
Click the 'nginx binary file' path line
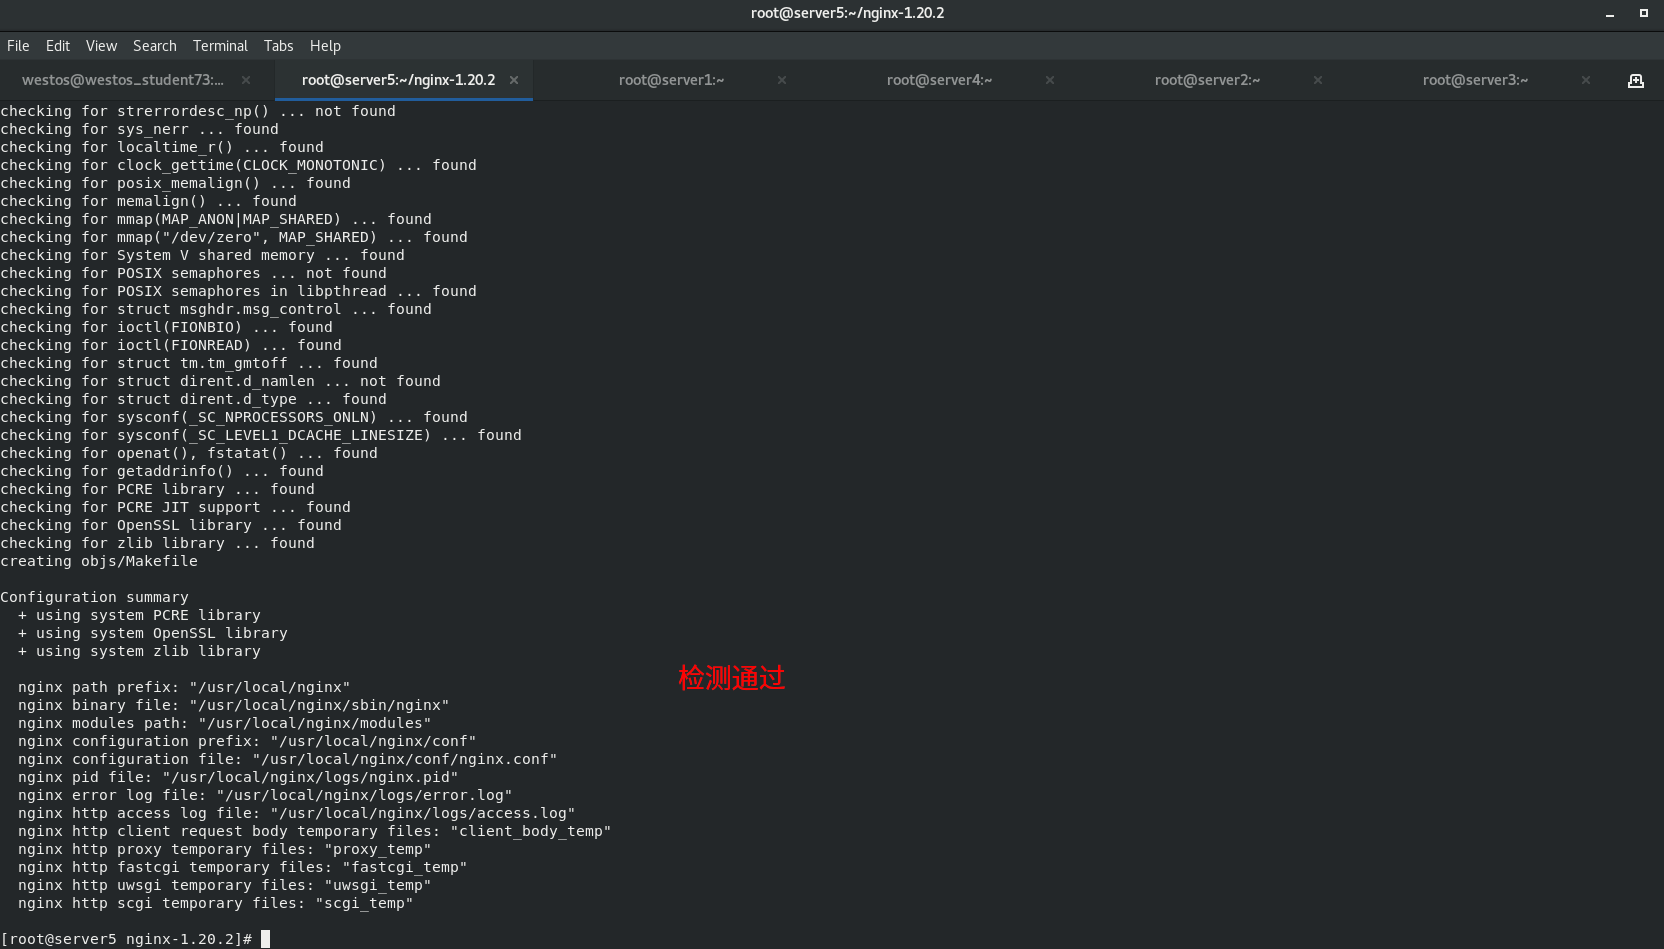click(x=234, y=705)
